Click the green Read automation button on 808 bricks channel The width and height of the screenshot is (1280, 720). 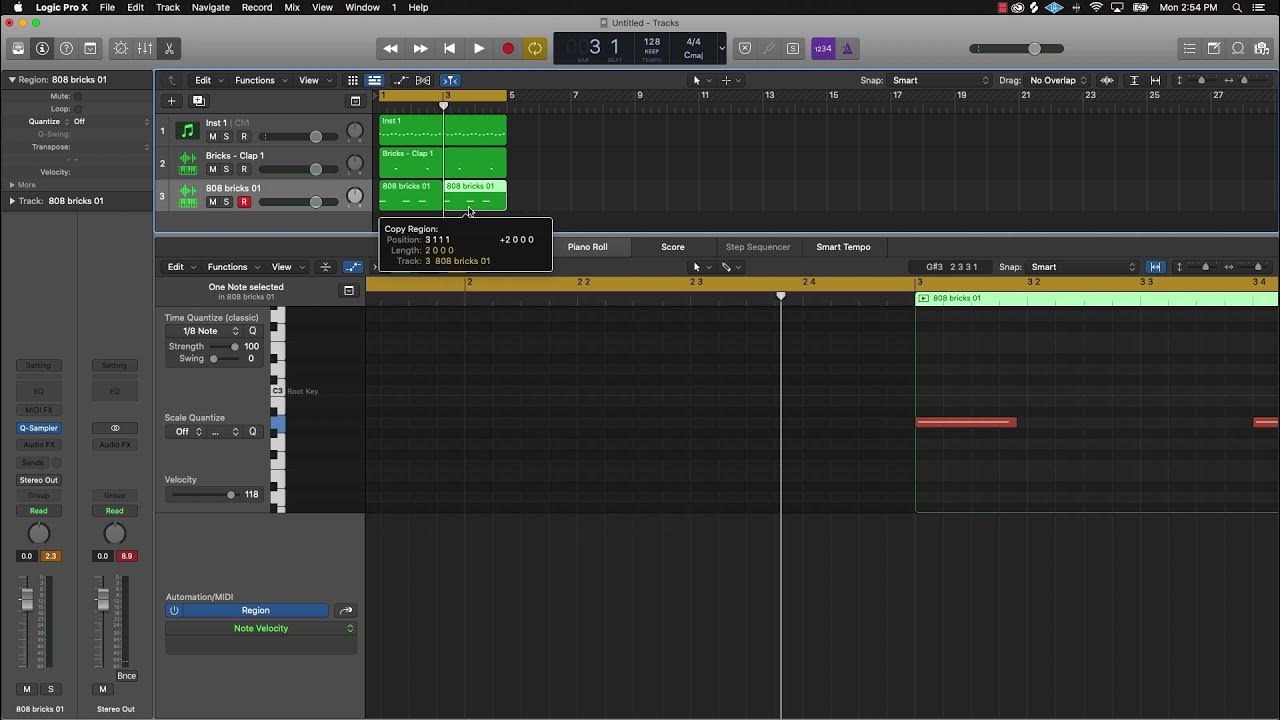(x=39, y=511)
